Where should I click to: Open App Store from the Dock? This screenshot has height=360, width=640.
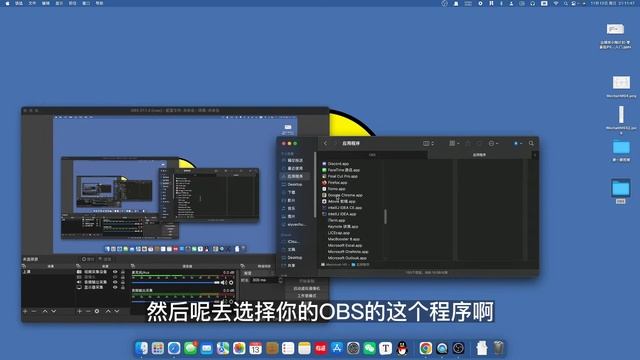(x=337, y=348)
